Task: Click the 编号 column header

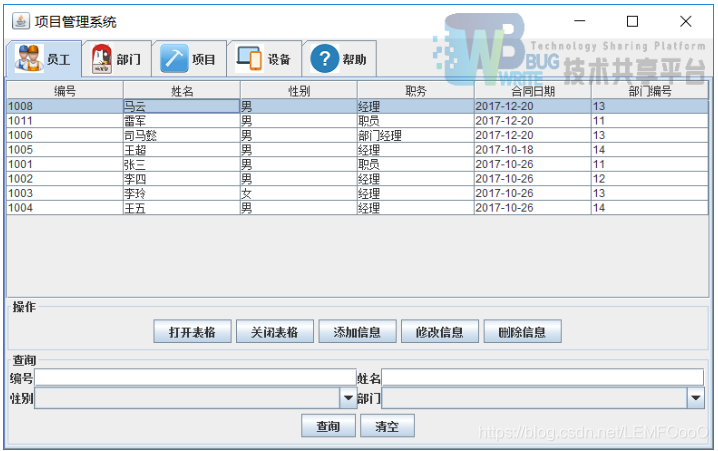Action: (x=65, y=91)
